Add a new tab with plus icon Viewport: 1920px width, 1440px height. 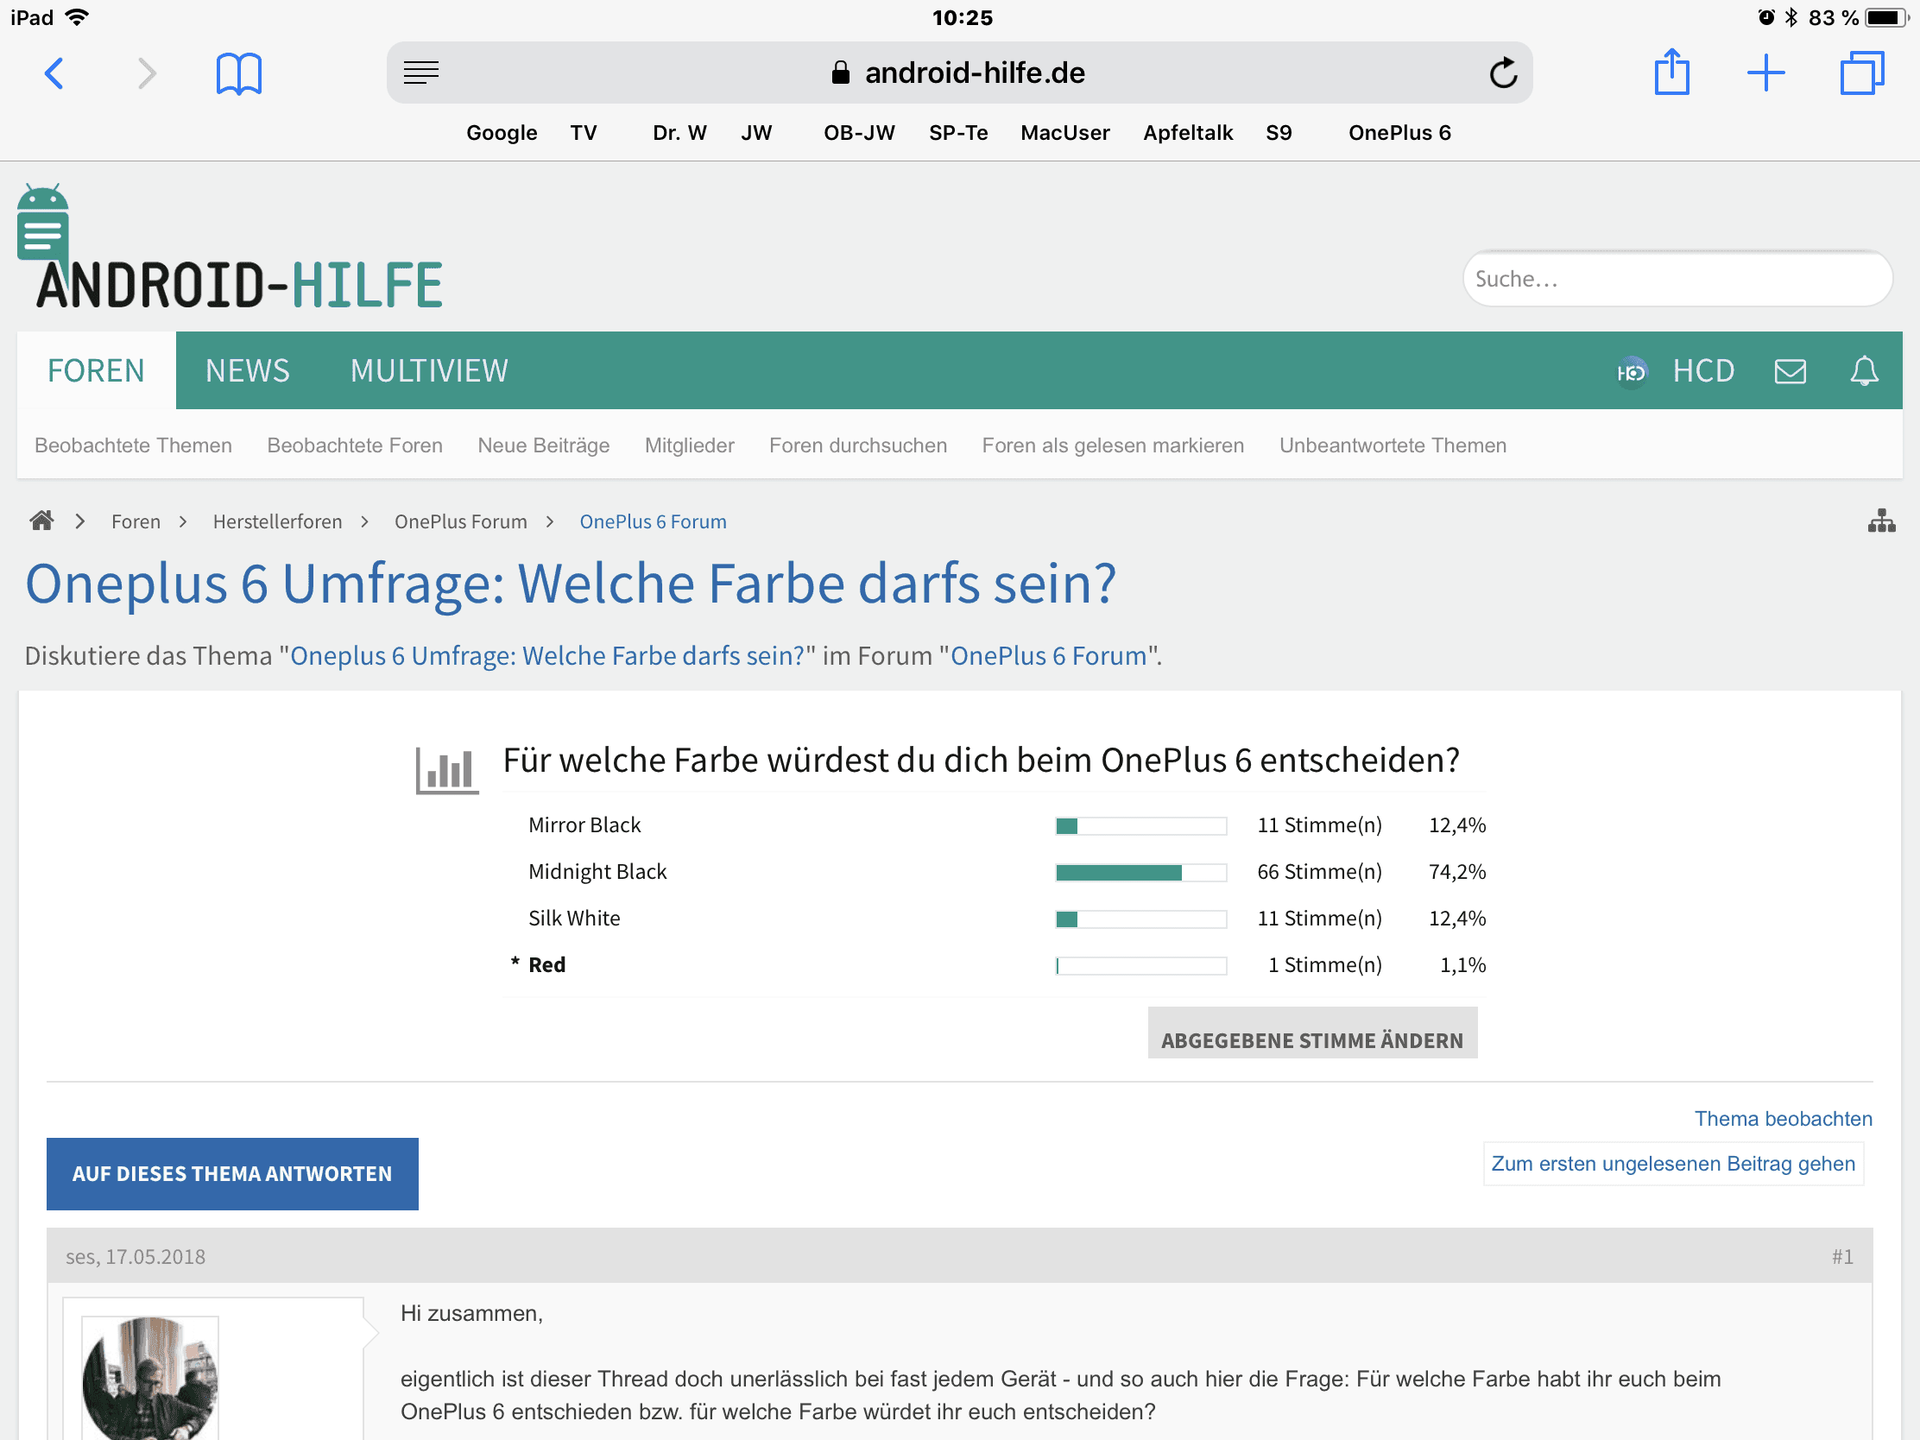pos(1766,73)
